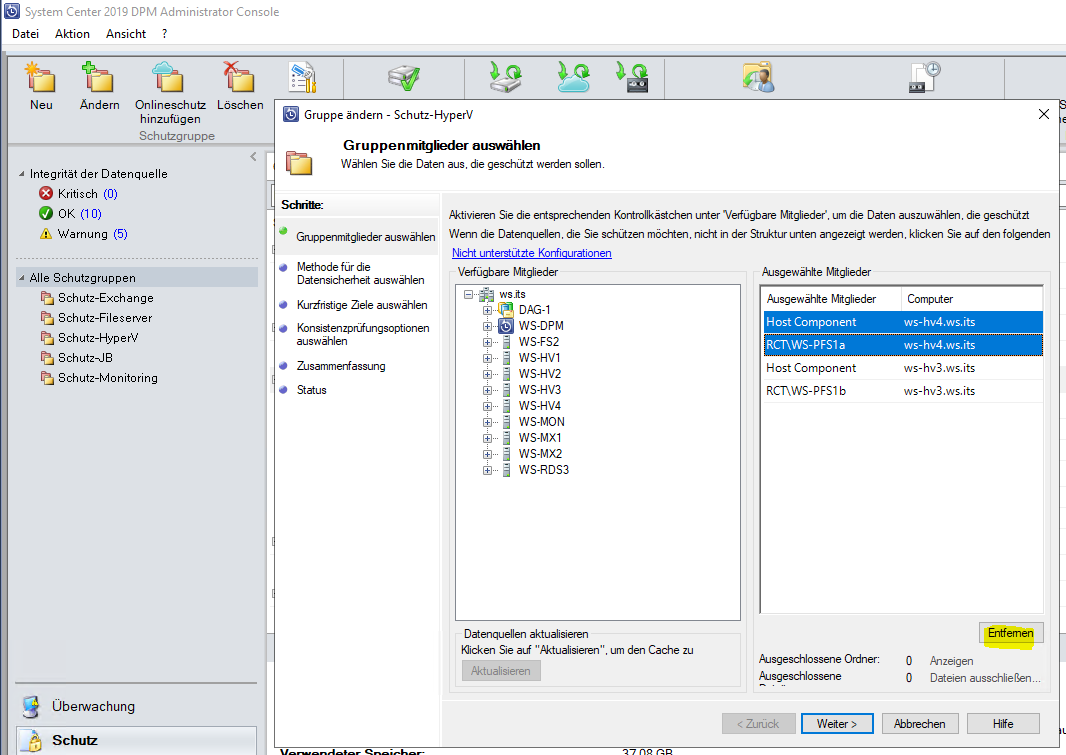The image size is (1066, 755).
Task: Click Onlineschutz hinzufügen cloud icon
Action: tap(168, 77)
